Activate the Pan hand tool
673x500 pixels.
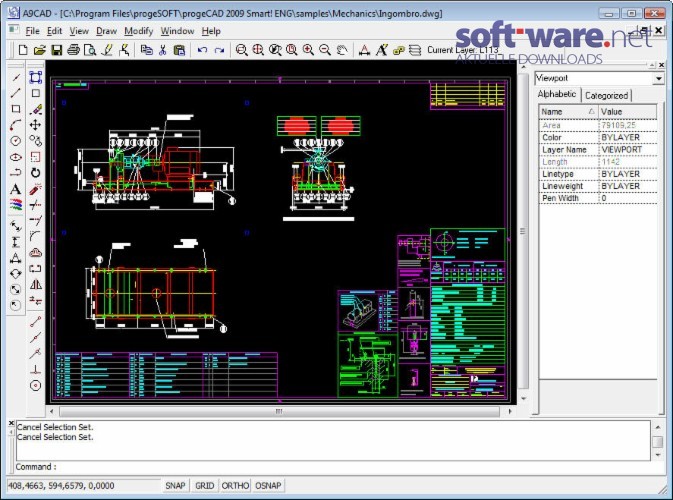342,50
